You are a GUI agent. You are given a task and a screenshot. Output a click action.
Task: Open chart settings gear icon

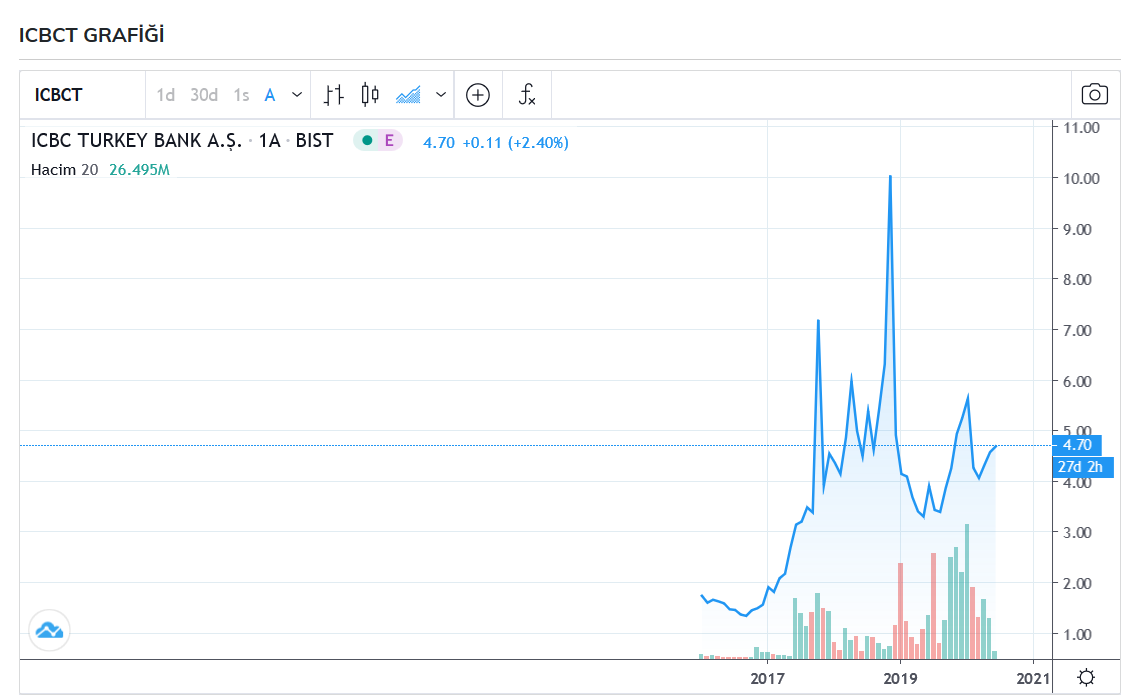tap(1086, 678)
